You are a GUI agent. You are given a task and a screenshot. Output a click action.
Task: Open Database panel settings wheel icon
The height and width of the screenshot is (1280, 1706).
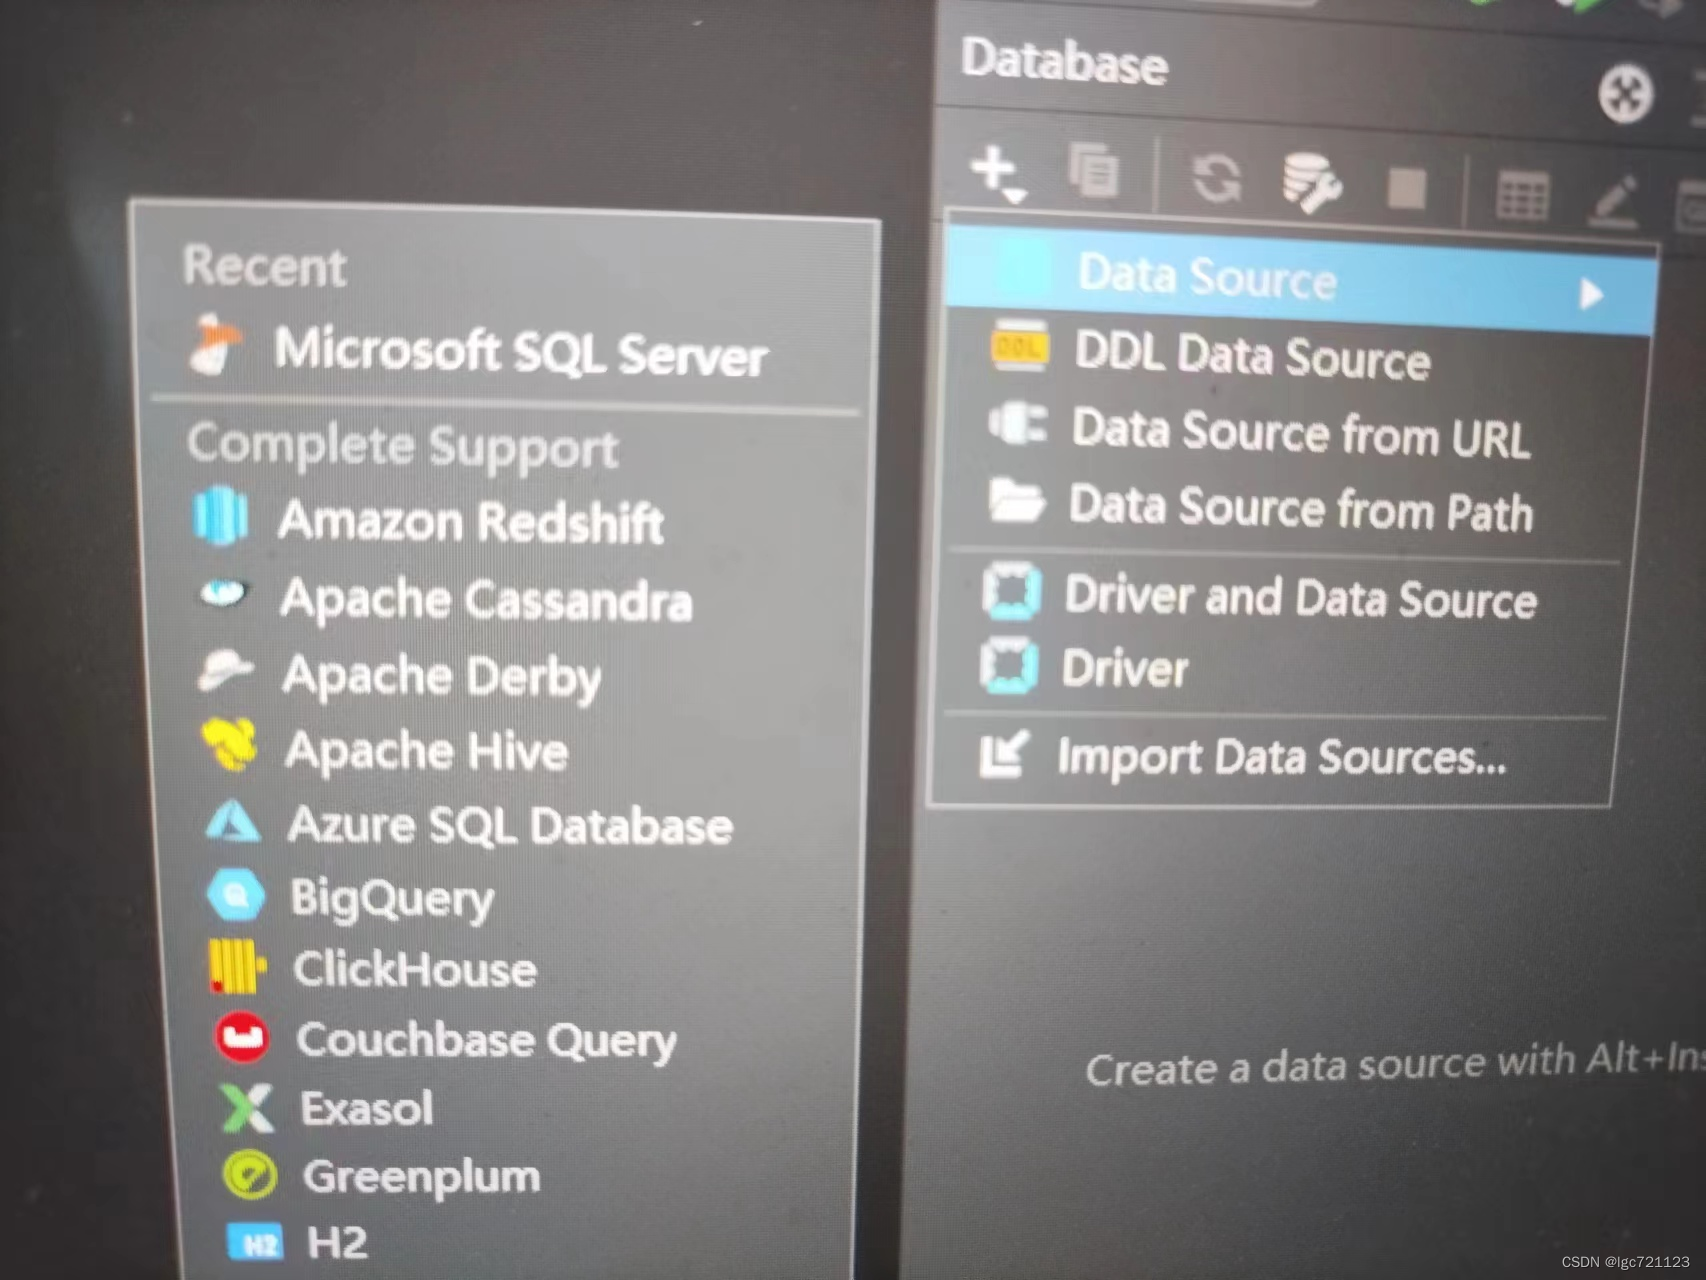tap(1625, 94)
